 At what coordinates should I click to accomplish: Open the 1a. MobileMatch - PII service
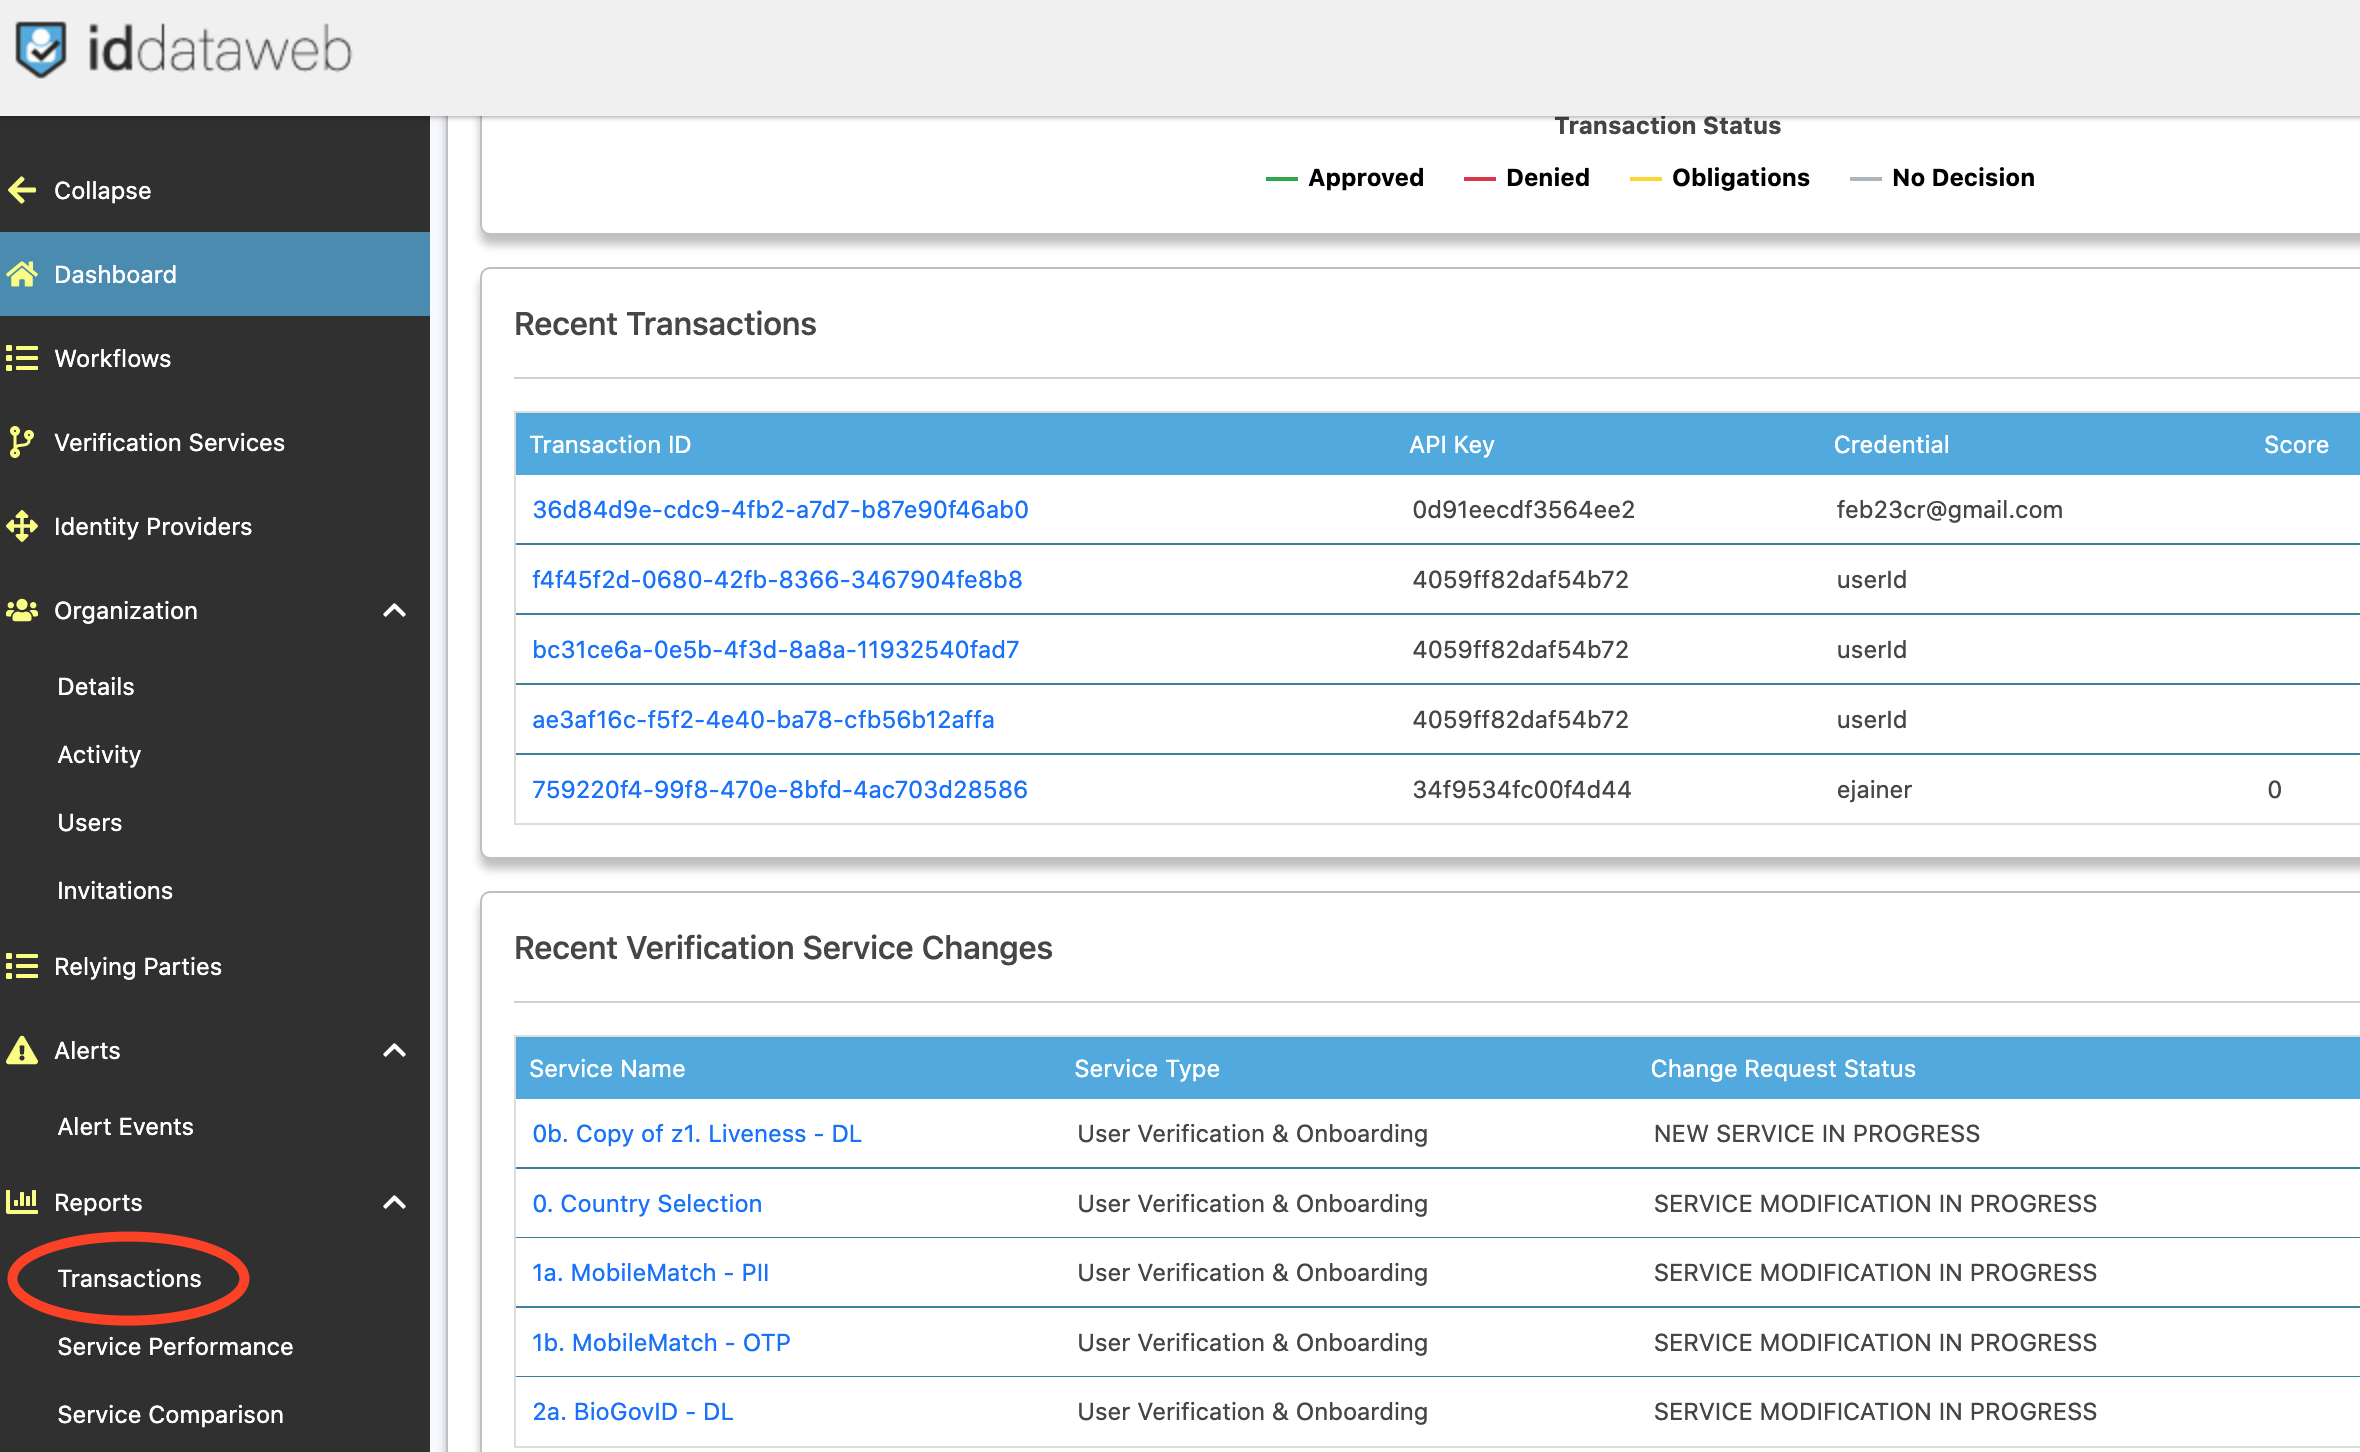pos(650,1273)
